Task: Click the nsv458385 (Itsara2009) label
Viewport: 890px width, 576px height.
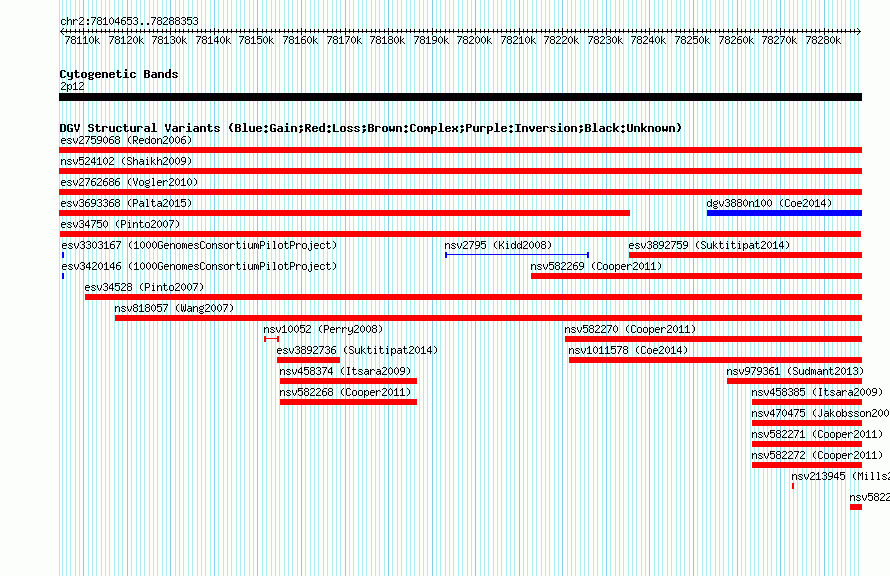Action: [817, 392]
